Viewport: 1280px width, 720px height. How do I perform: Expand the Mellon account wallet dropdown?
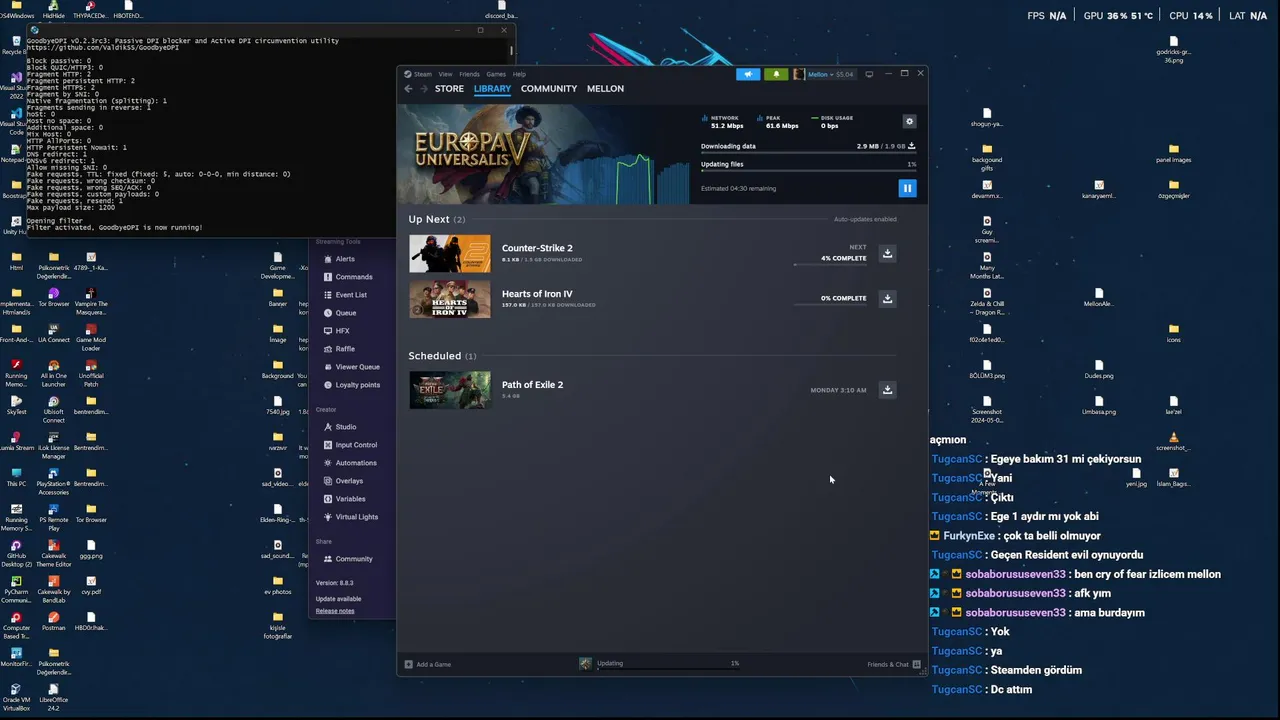pos(831,74)
